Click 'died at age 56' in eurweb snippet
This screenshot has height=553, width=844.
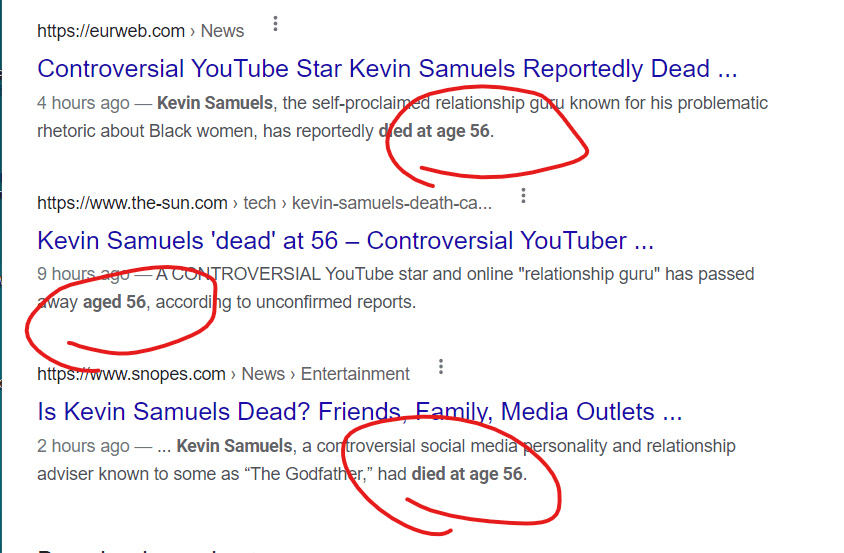tap(435, 131)
